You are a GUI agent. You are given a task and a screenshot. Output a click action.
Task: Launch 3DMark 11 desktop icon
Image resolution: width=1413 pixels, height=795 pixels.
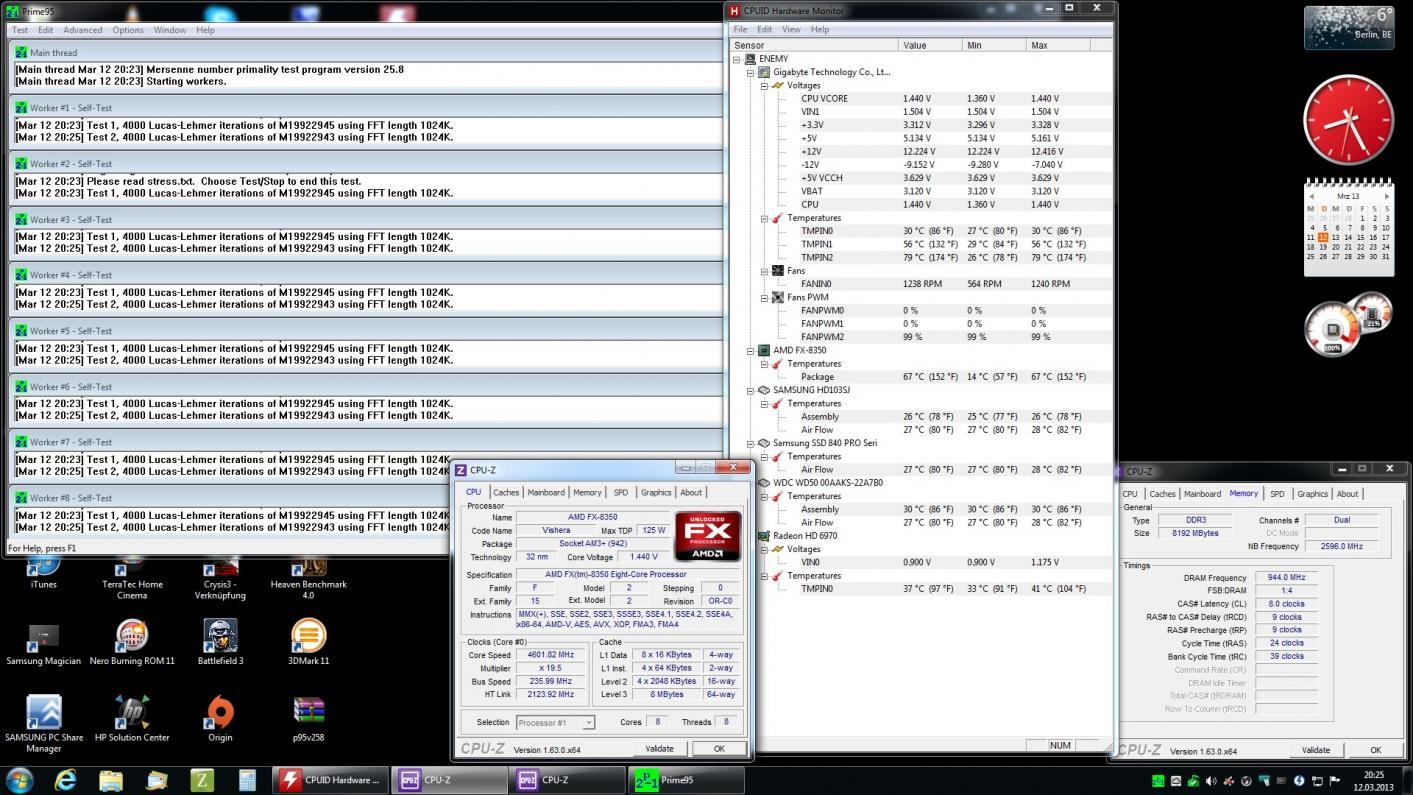tap(308, 643)
